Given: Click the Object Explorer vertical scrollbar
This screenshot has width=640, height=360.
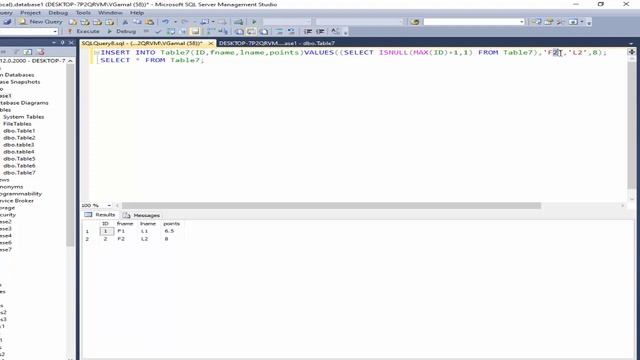Looking at the screenshot, I should click(x=70, y=155).
